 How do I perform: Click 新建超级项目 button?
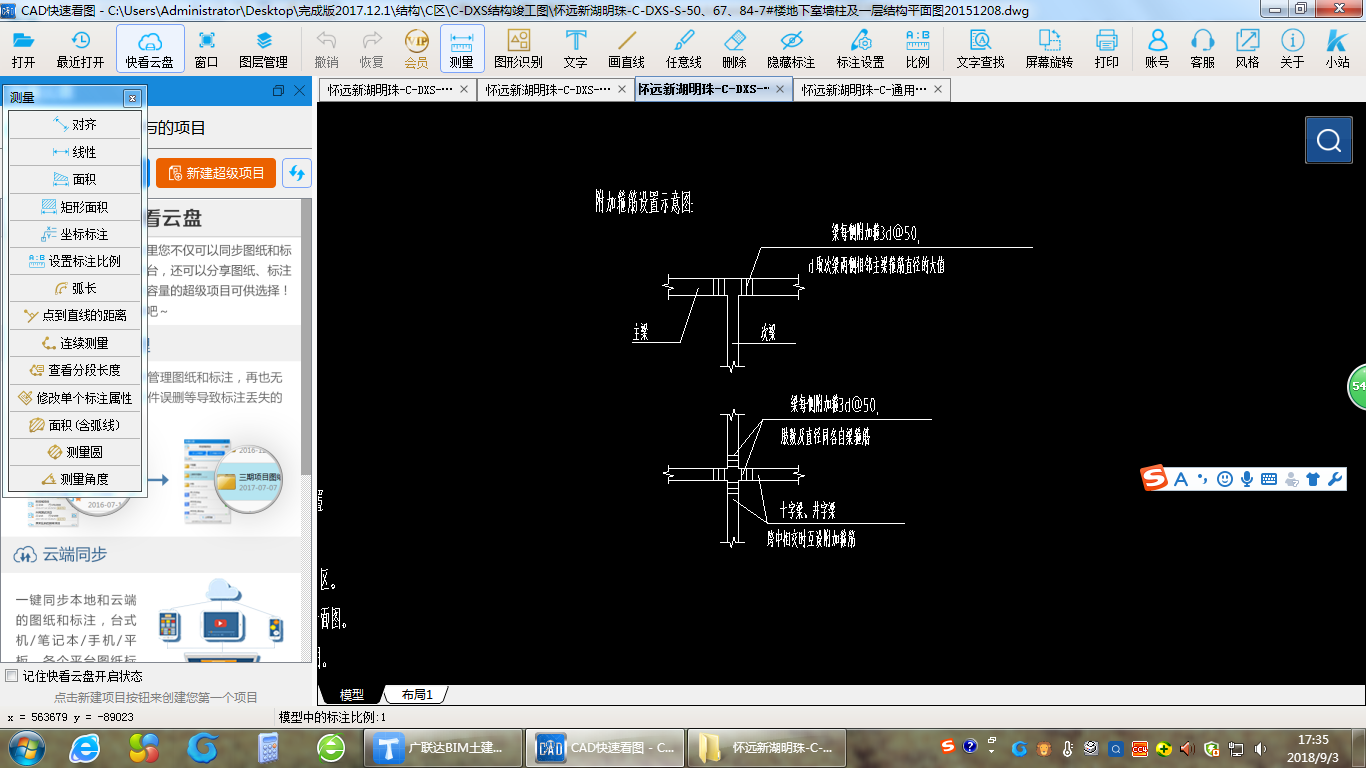(x=216, y=173)
